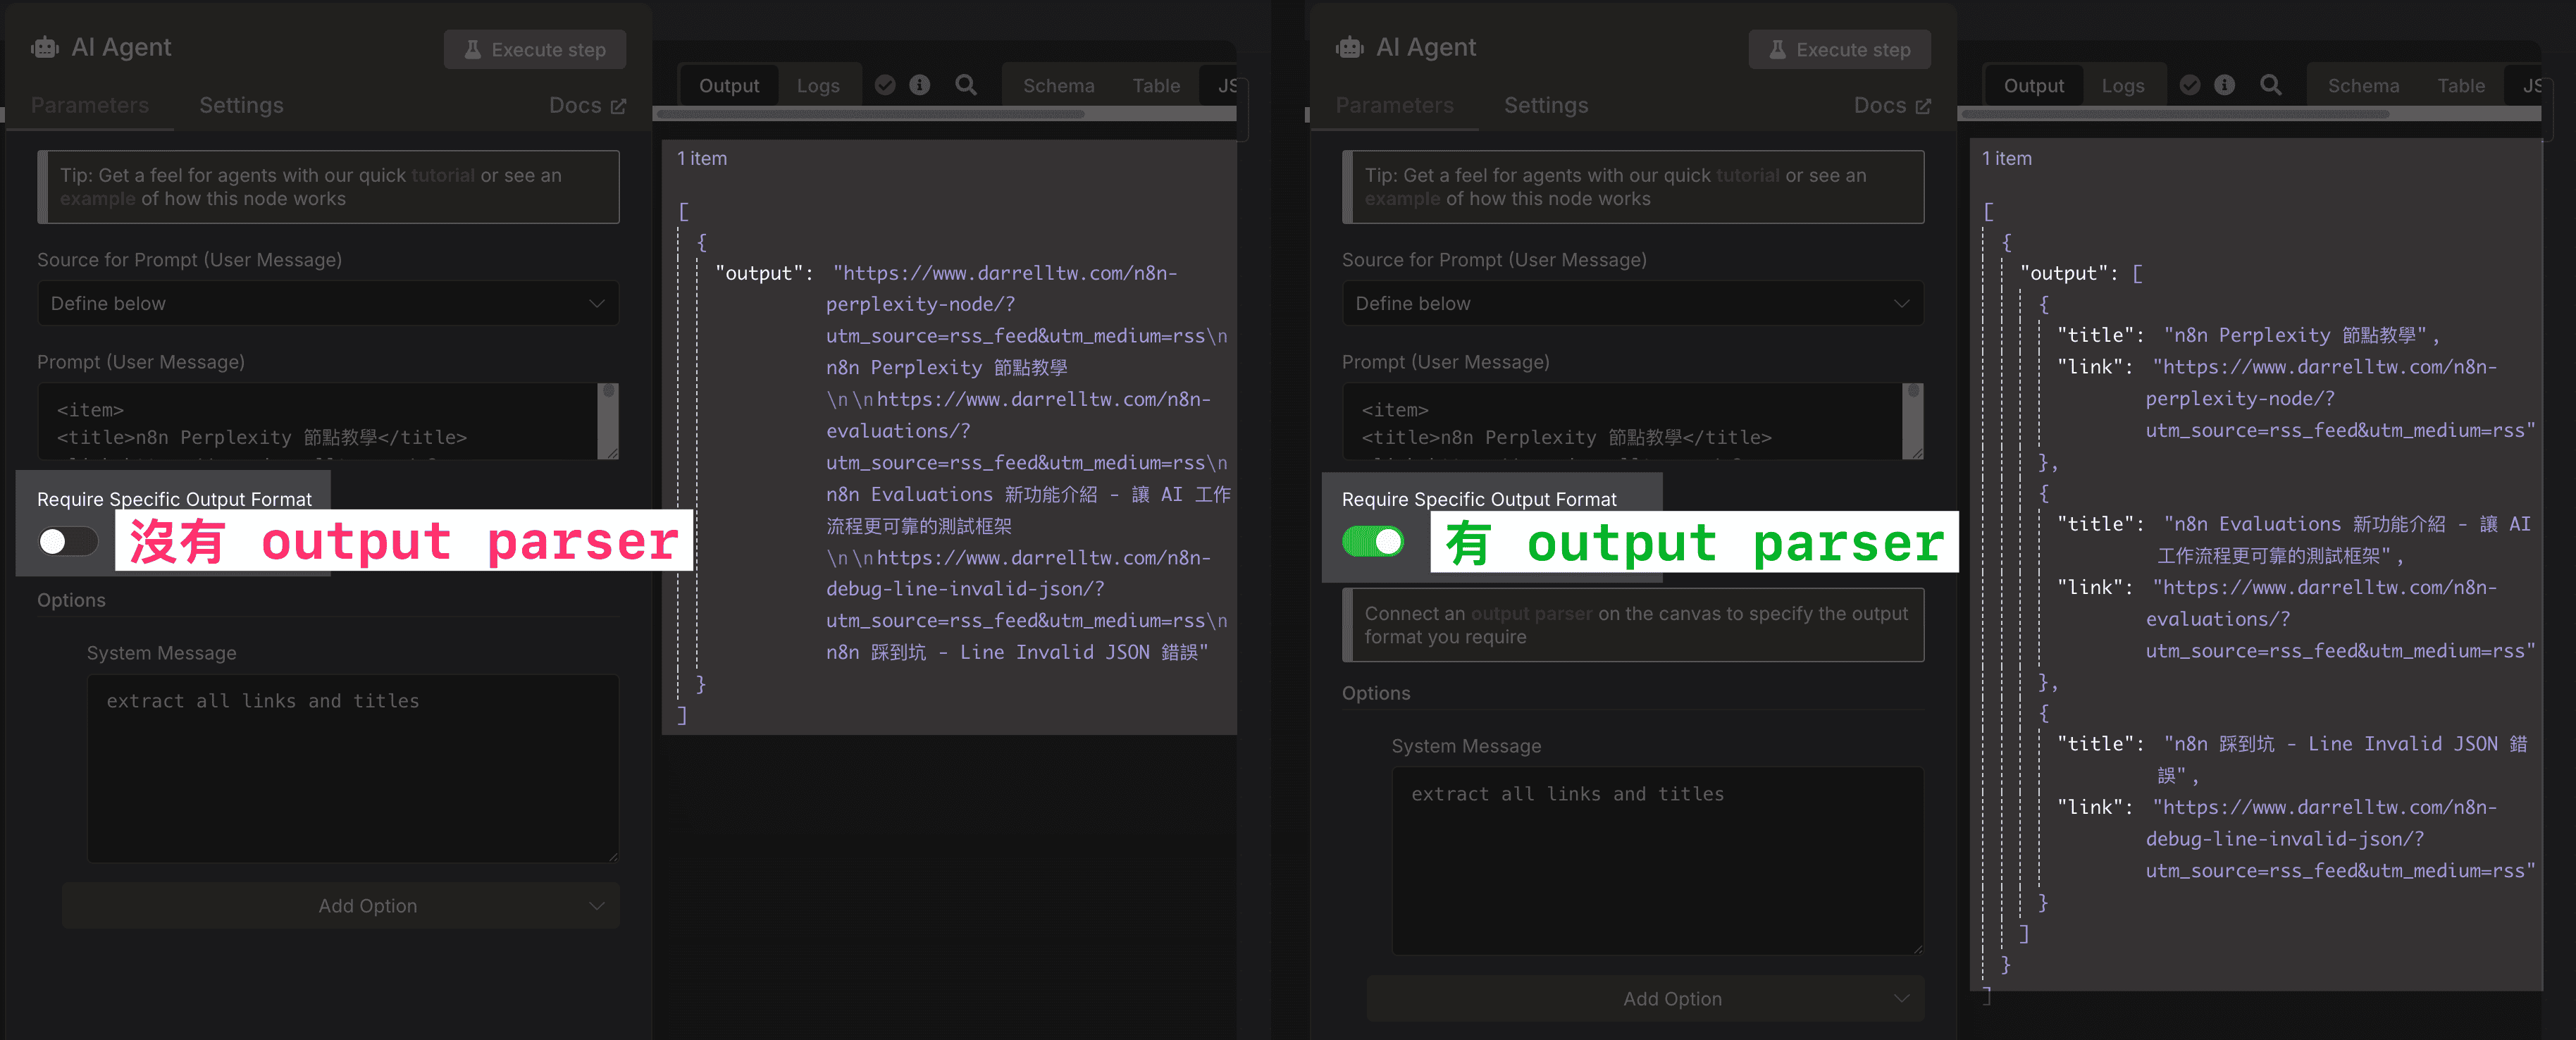
Task: Click the AI Agent robot icon
Action: (44, 46)
